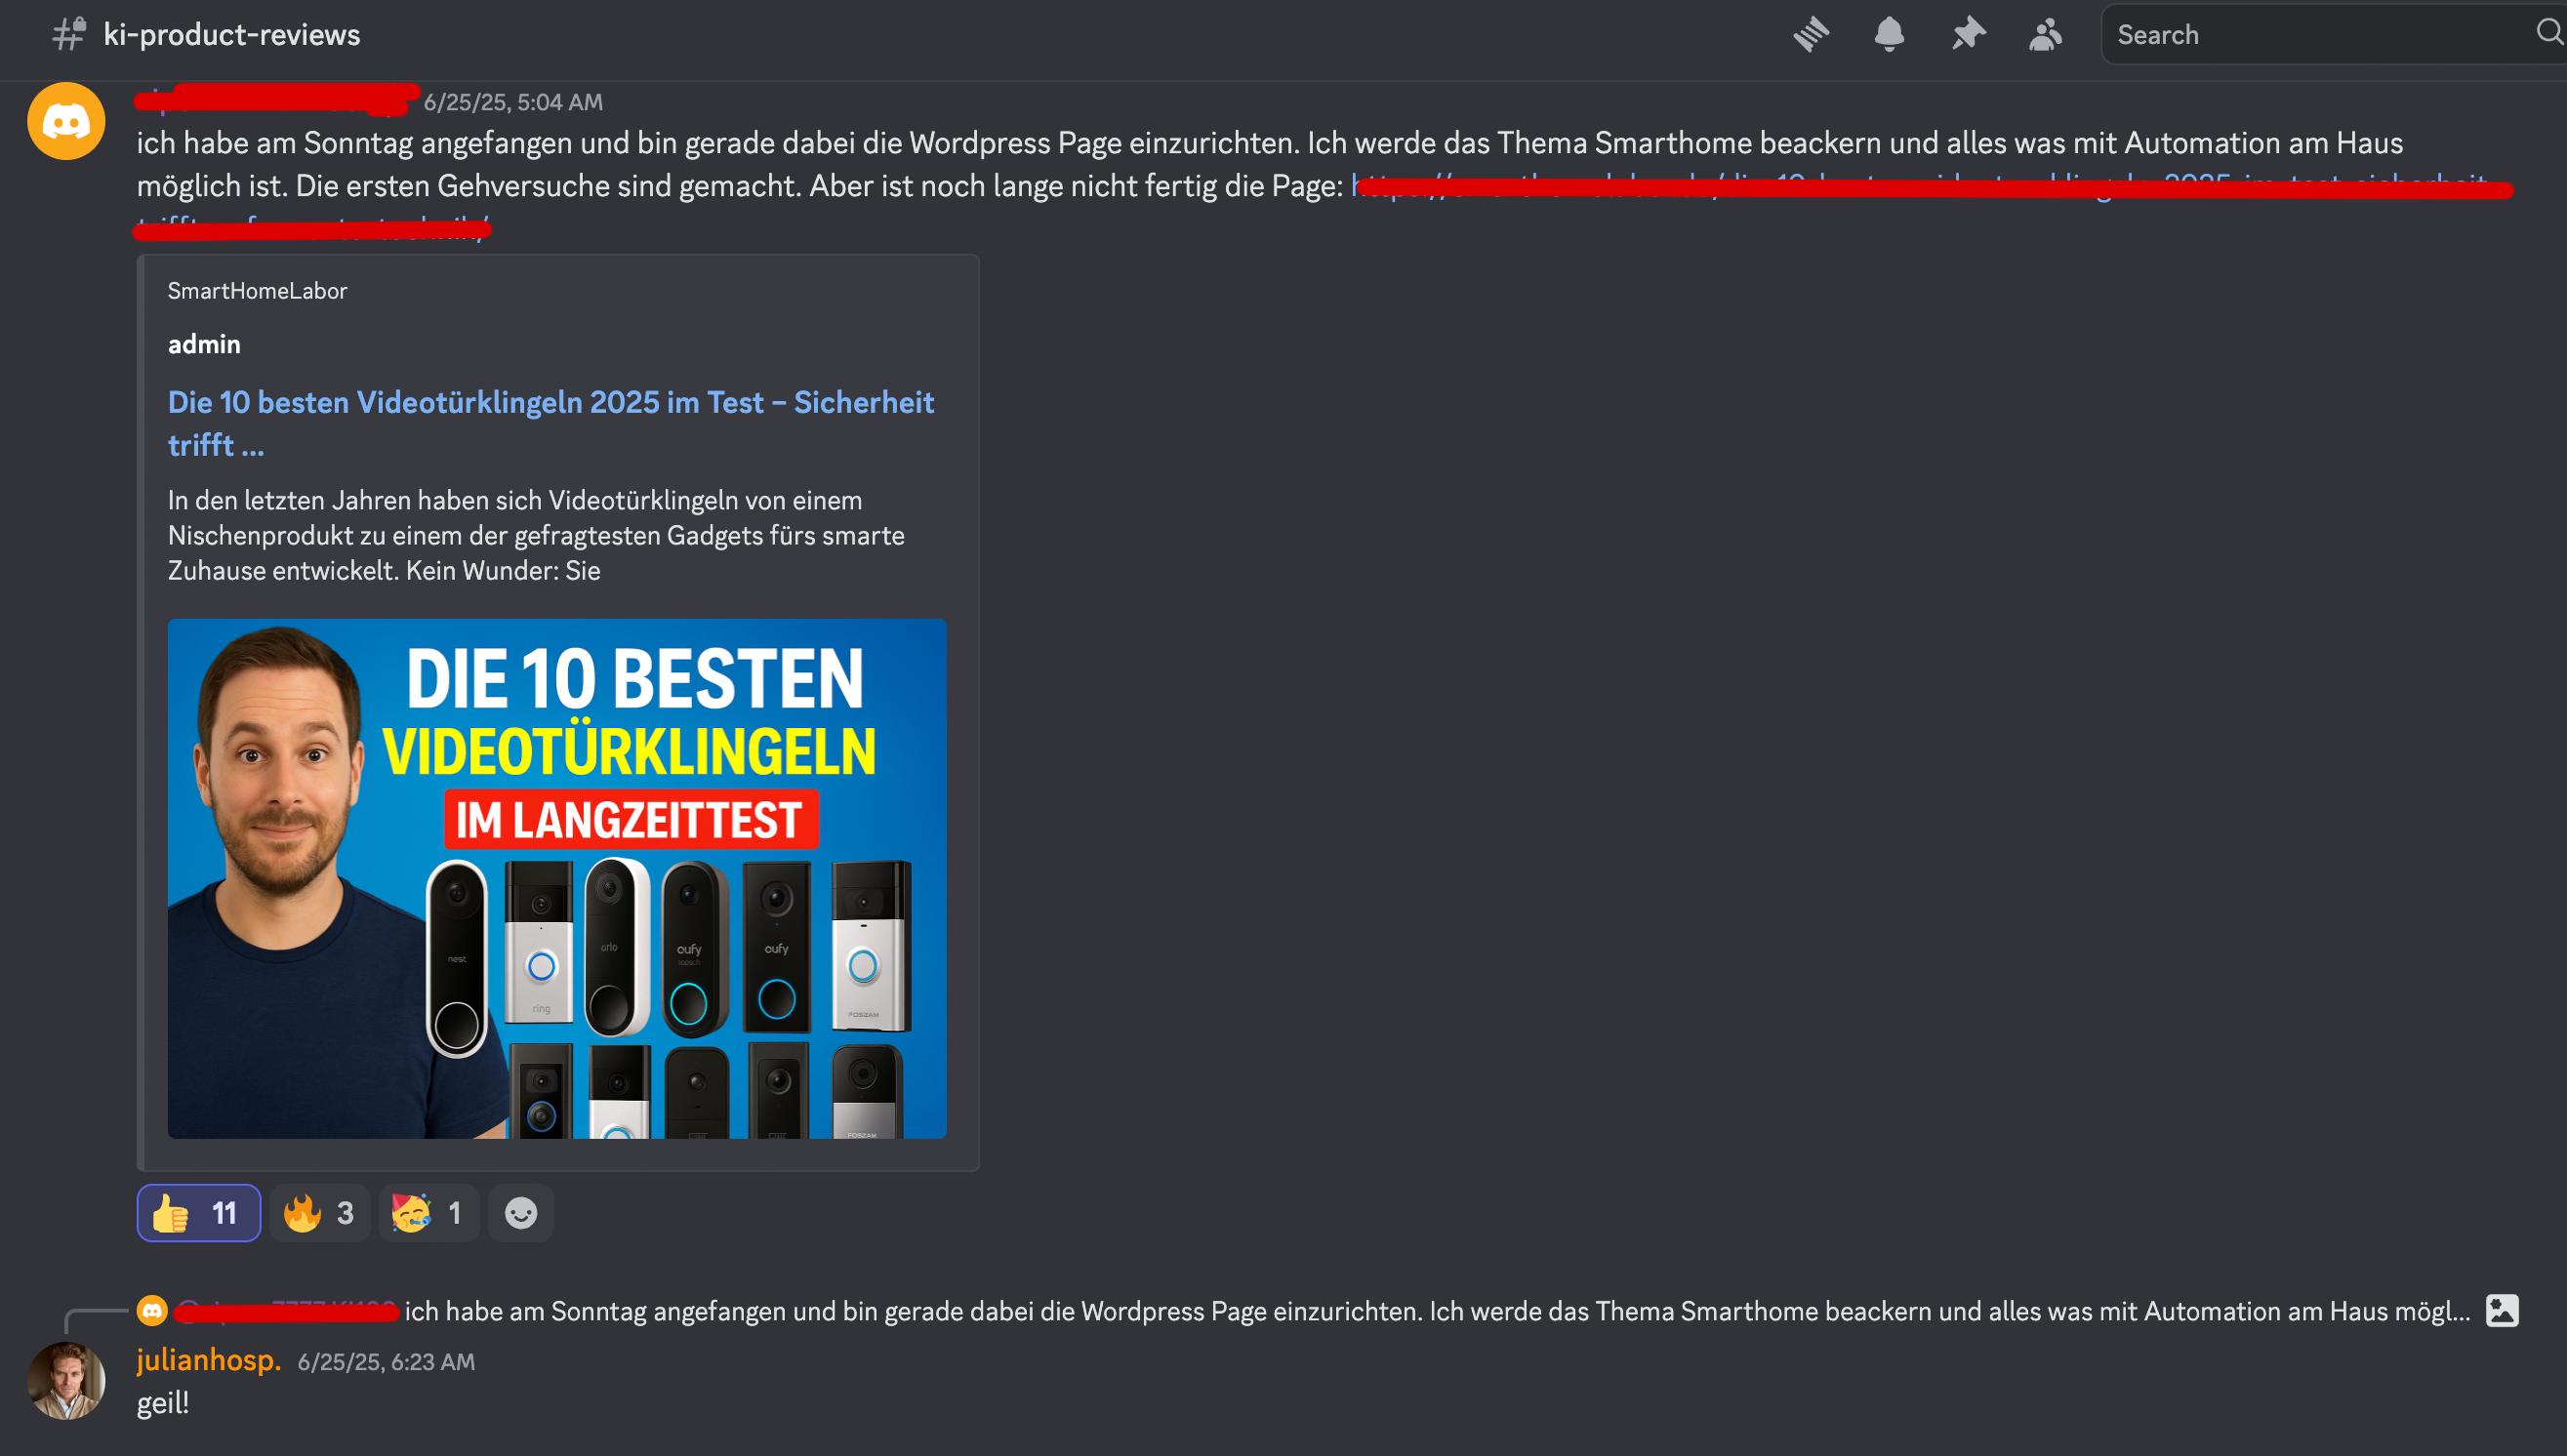The width and height of the screenshot is (2567, 1456).
Task: Click the SmartHomeLabor site name
Action: (257, 291)
